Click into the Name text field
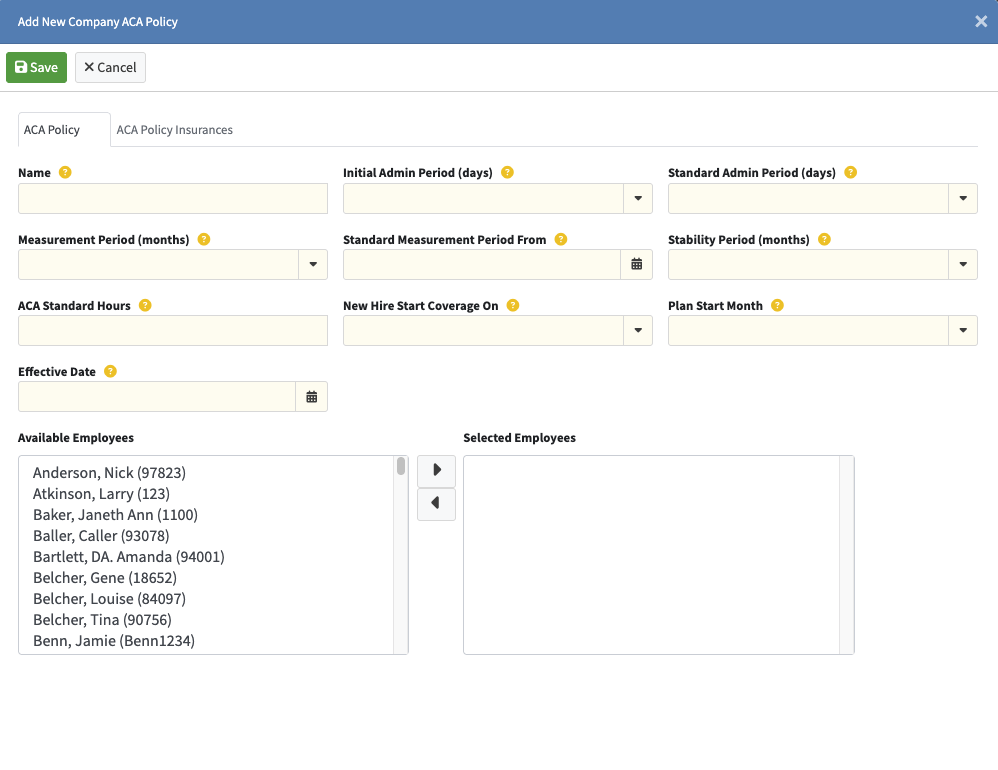The width and height of the screenshot is (998, 770). (x=173, y=199)
